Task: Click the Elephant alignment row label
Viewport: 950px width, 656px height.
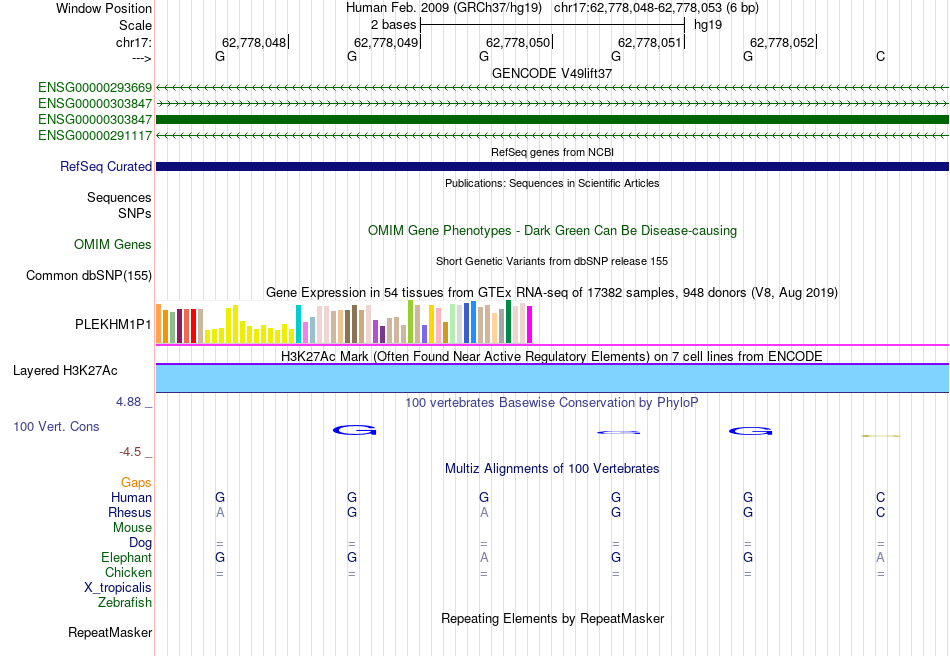Action: click(126, 557)
